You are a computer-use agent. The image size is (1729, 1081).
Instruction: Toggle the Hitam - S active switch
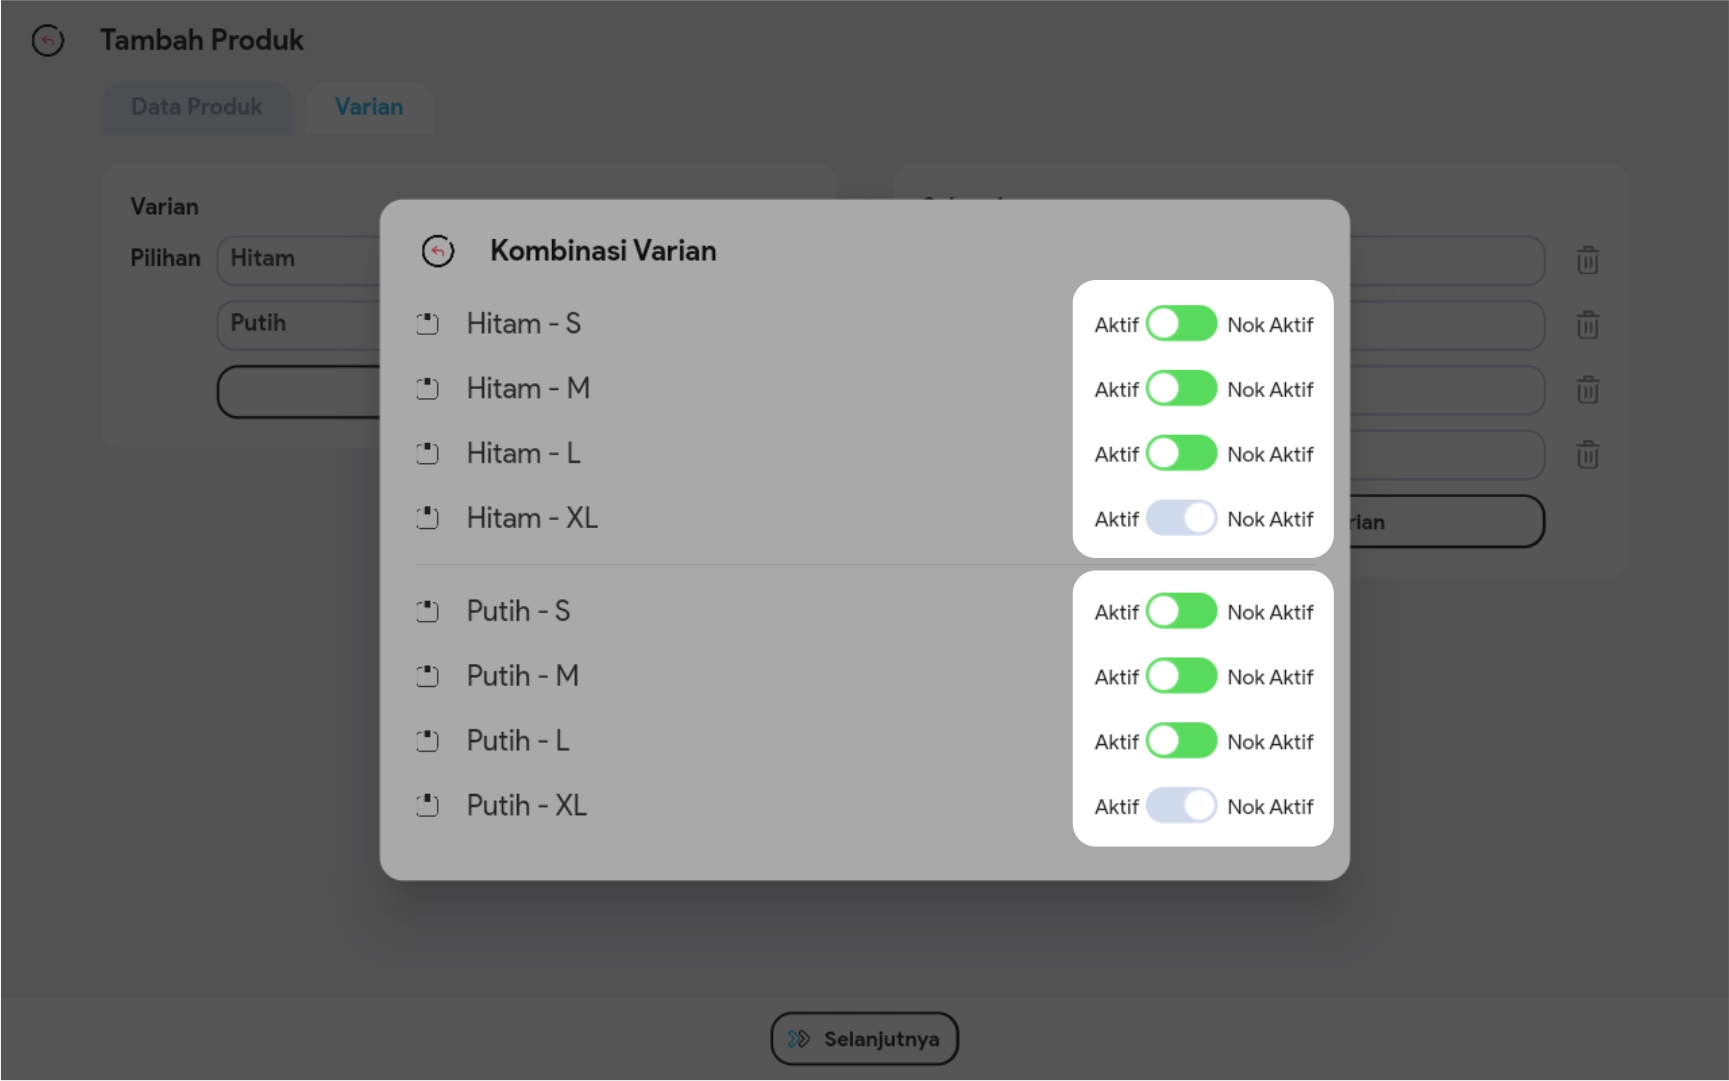pos(1181,324)
